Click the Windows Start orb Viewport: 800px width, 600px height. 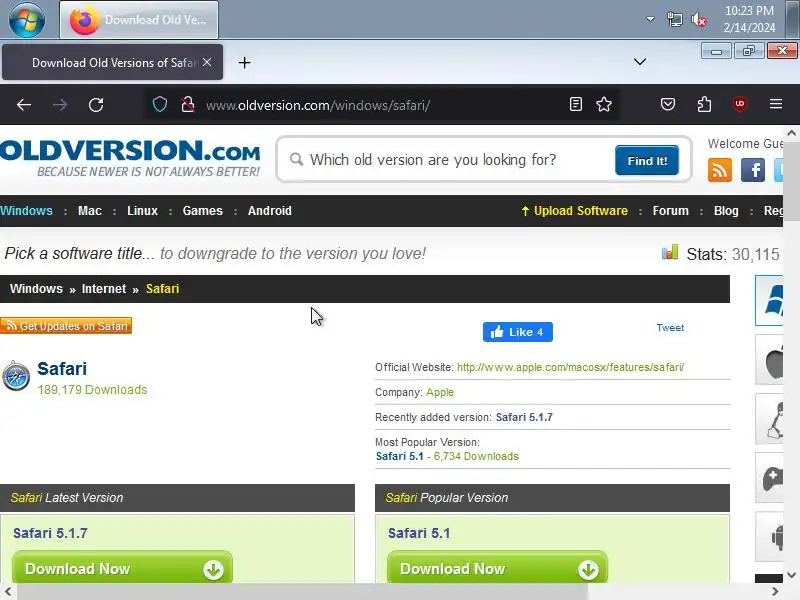(27, 19)
